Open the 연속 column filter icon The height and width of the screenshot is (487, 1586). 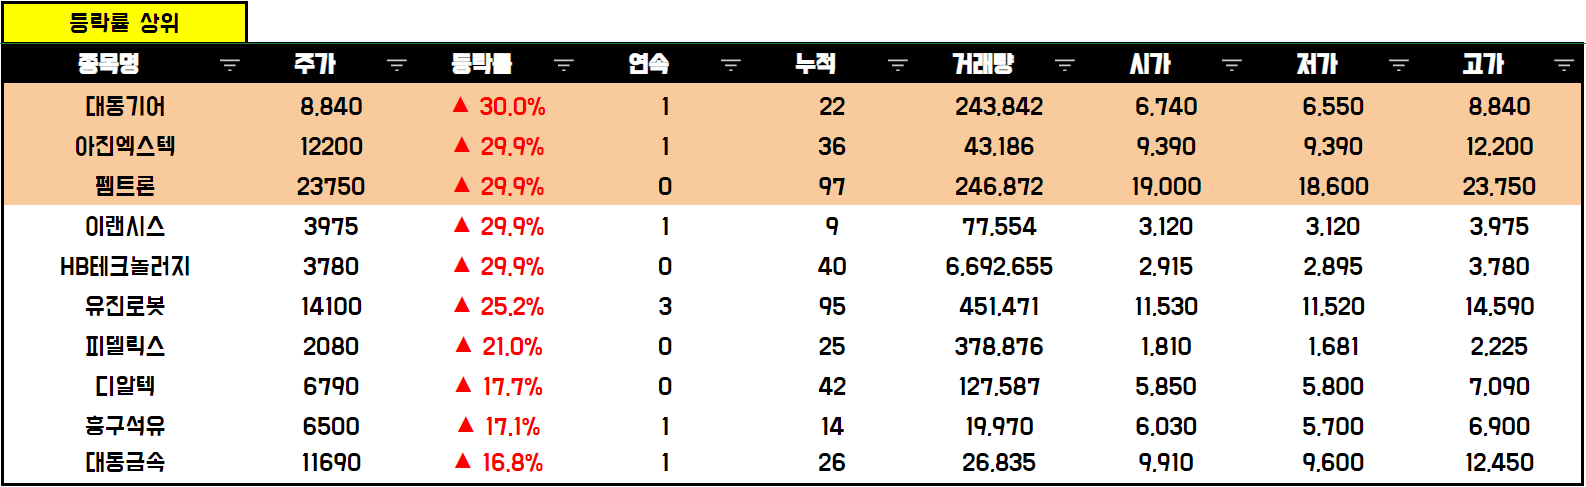[x=731, y=65]
